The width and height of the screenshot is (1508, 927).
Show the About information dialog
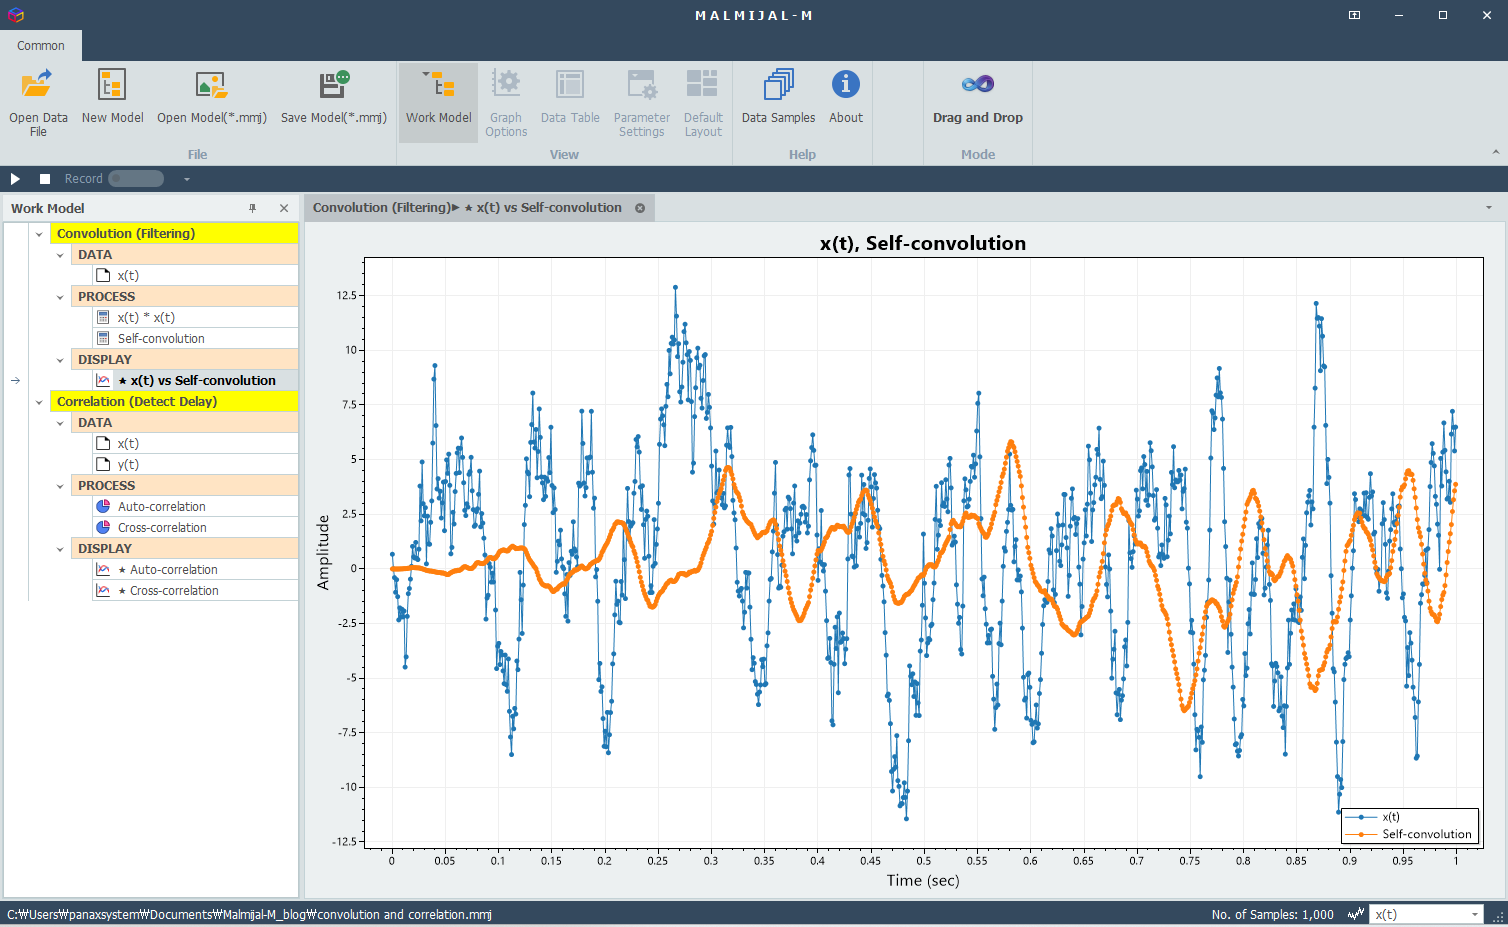(845, 102)
